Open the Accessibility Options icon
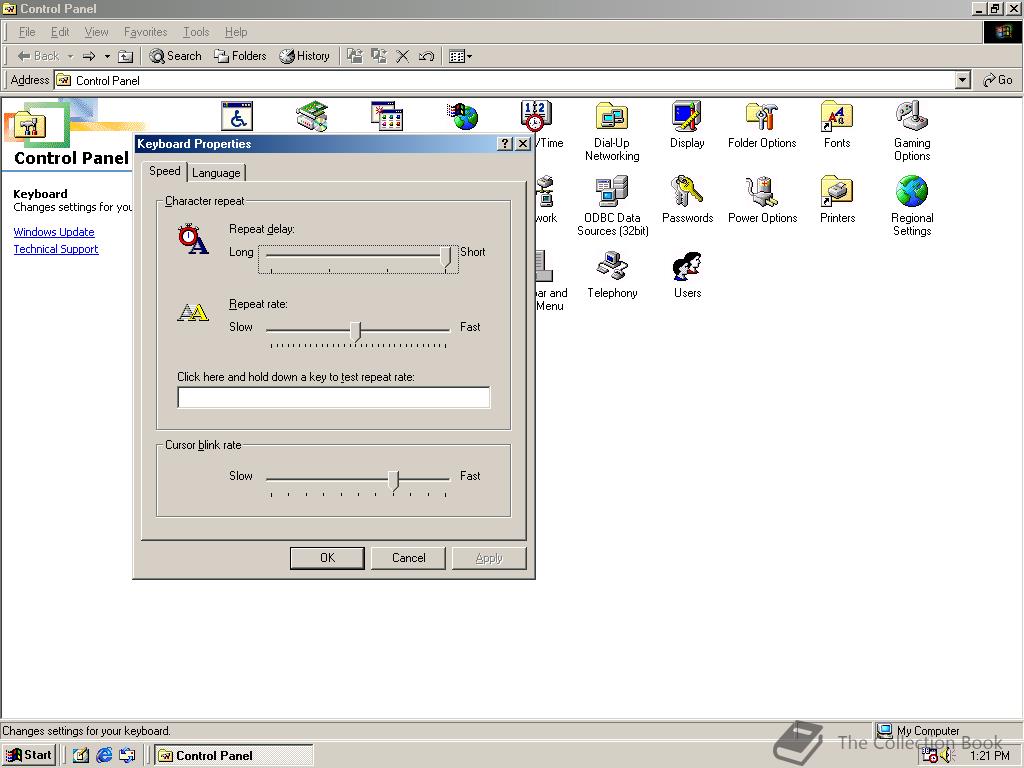The image size is (1024, 768). pyautogui.click(x=236, y=116)
